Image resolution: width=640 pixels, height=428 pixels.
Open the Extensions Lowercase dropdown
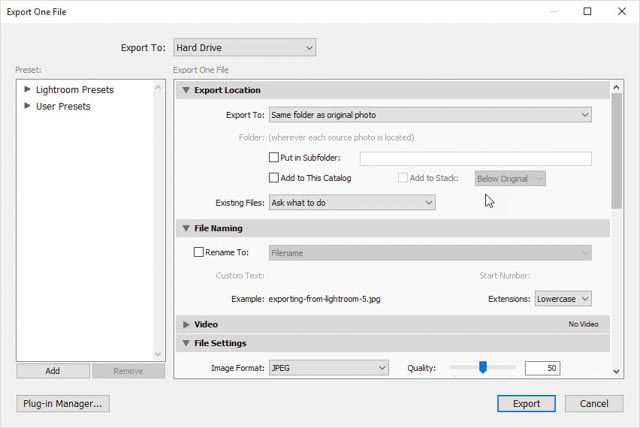[563, 299]
